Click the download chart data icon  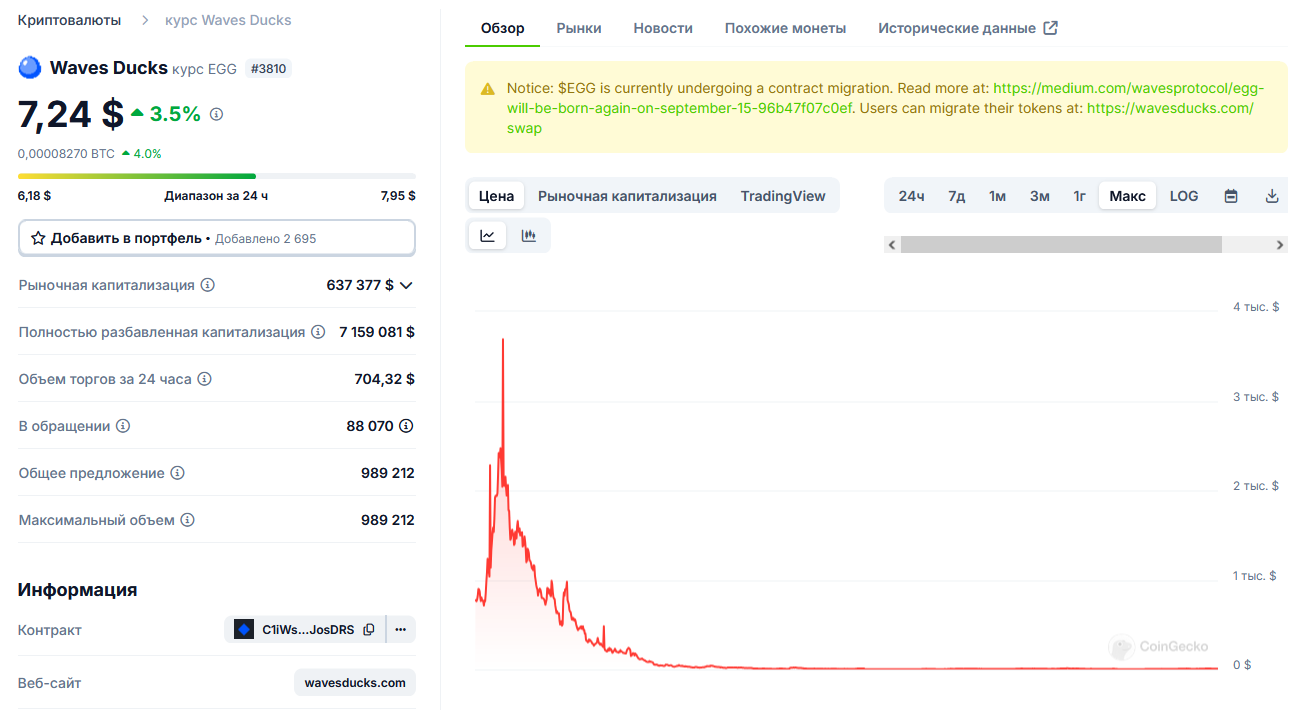pyautogui.click(x=1272, y=196)
